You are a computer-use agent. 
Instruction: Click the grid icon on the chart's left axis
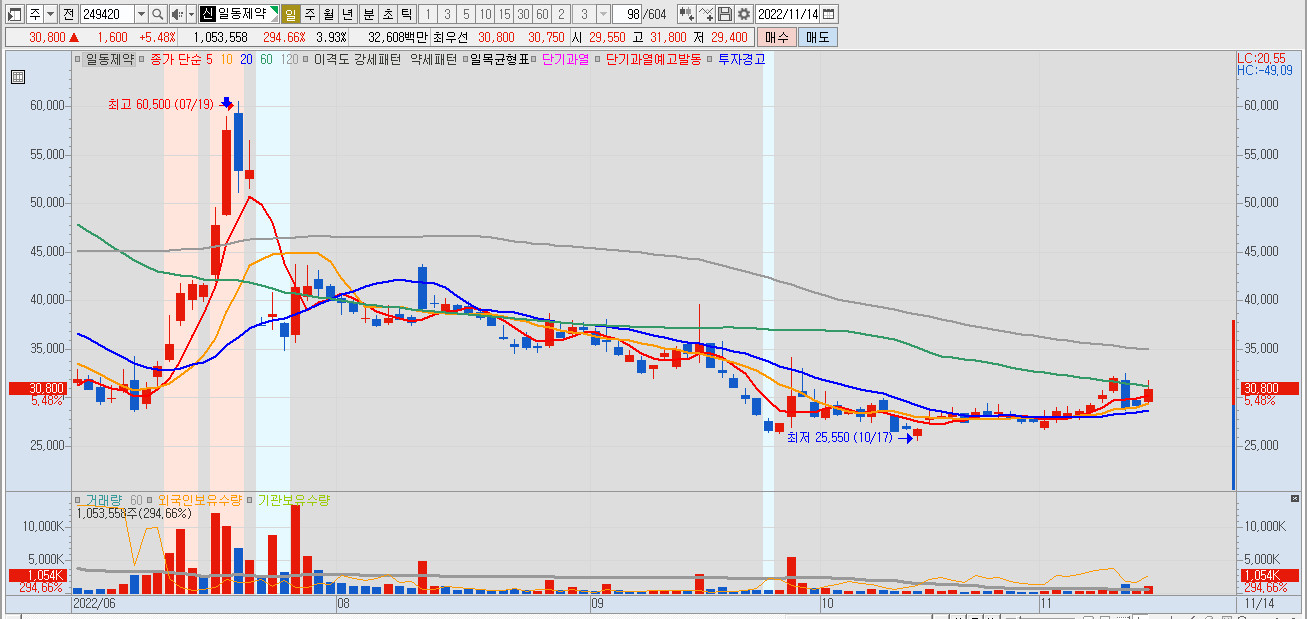(x=18, y=77)
